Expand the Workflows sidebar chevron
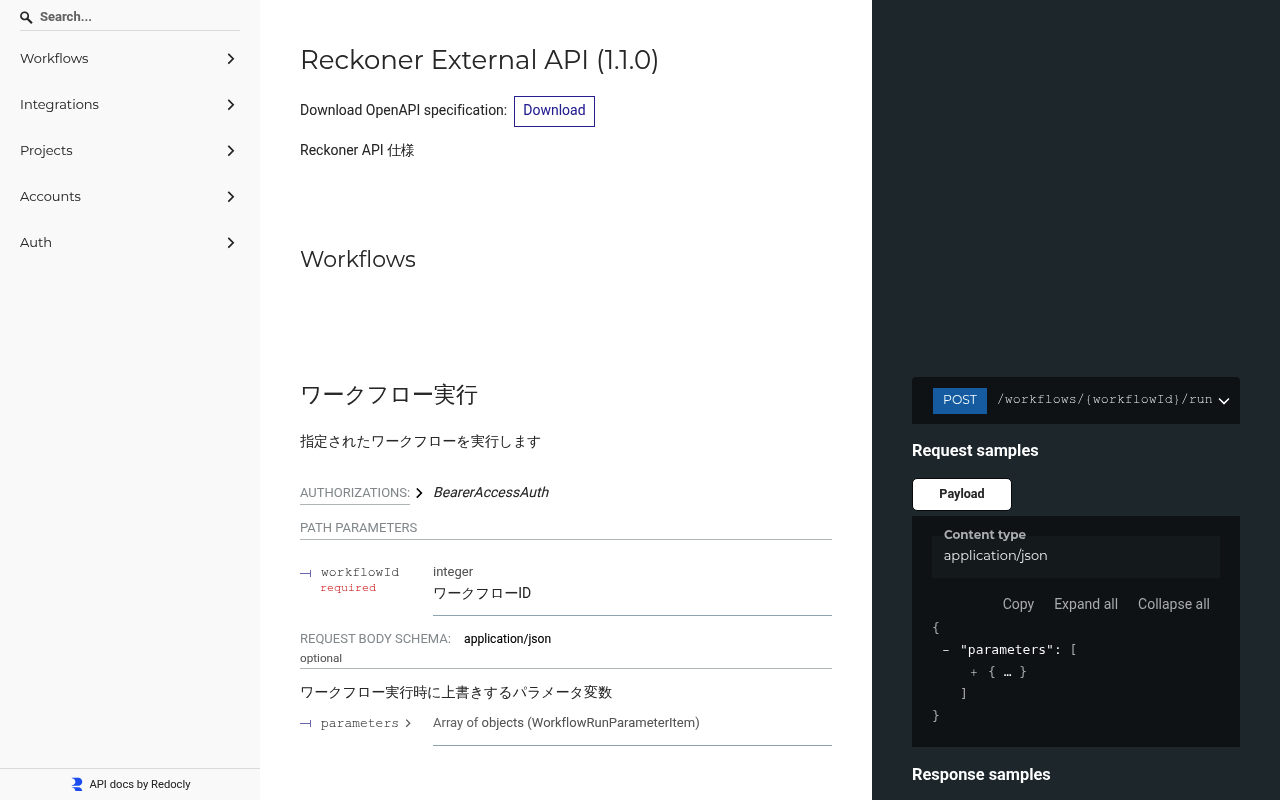The height and width of the screenshot is (800, 1280). [x=231, y=59]
